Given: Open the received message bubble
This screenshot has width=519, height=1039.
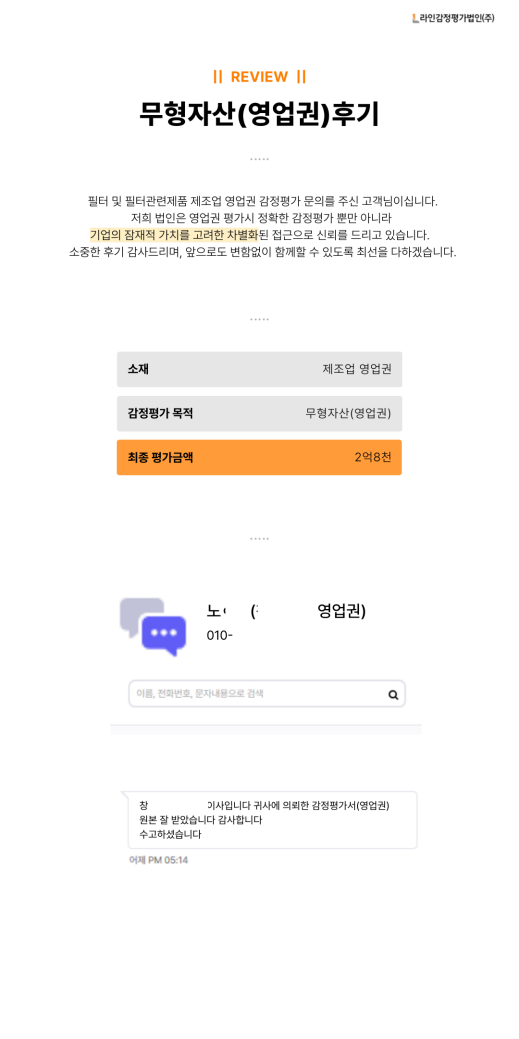Looking at the screenshot, I should tap(272, 820).
